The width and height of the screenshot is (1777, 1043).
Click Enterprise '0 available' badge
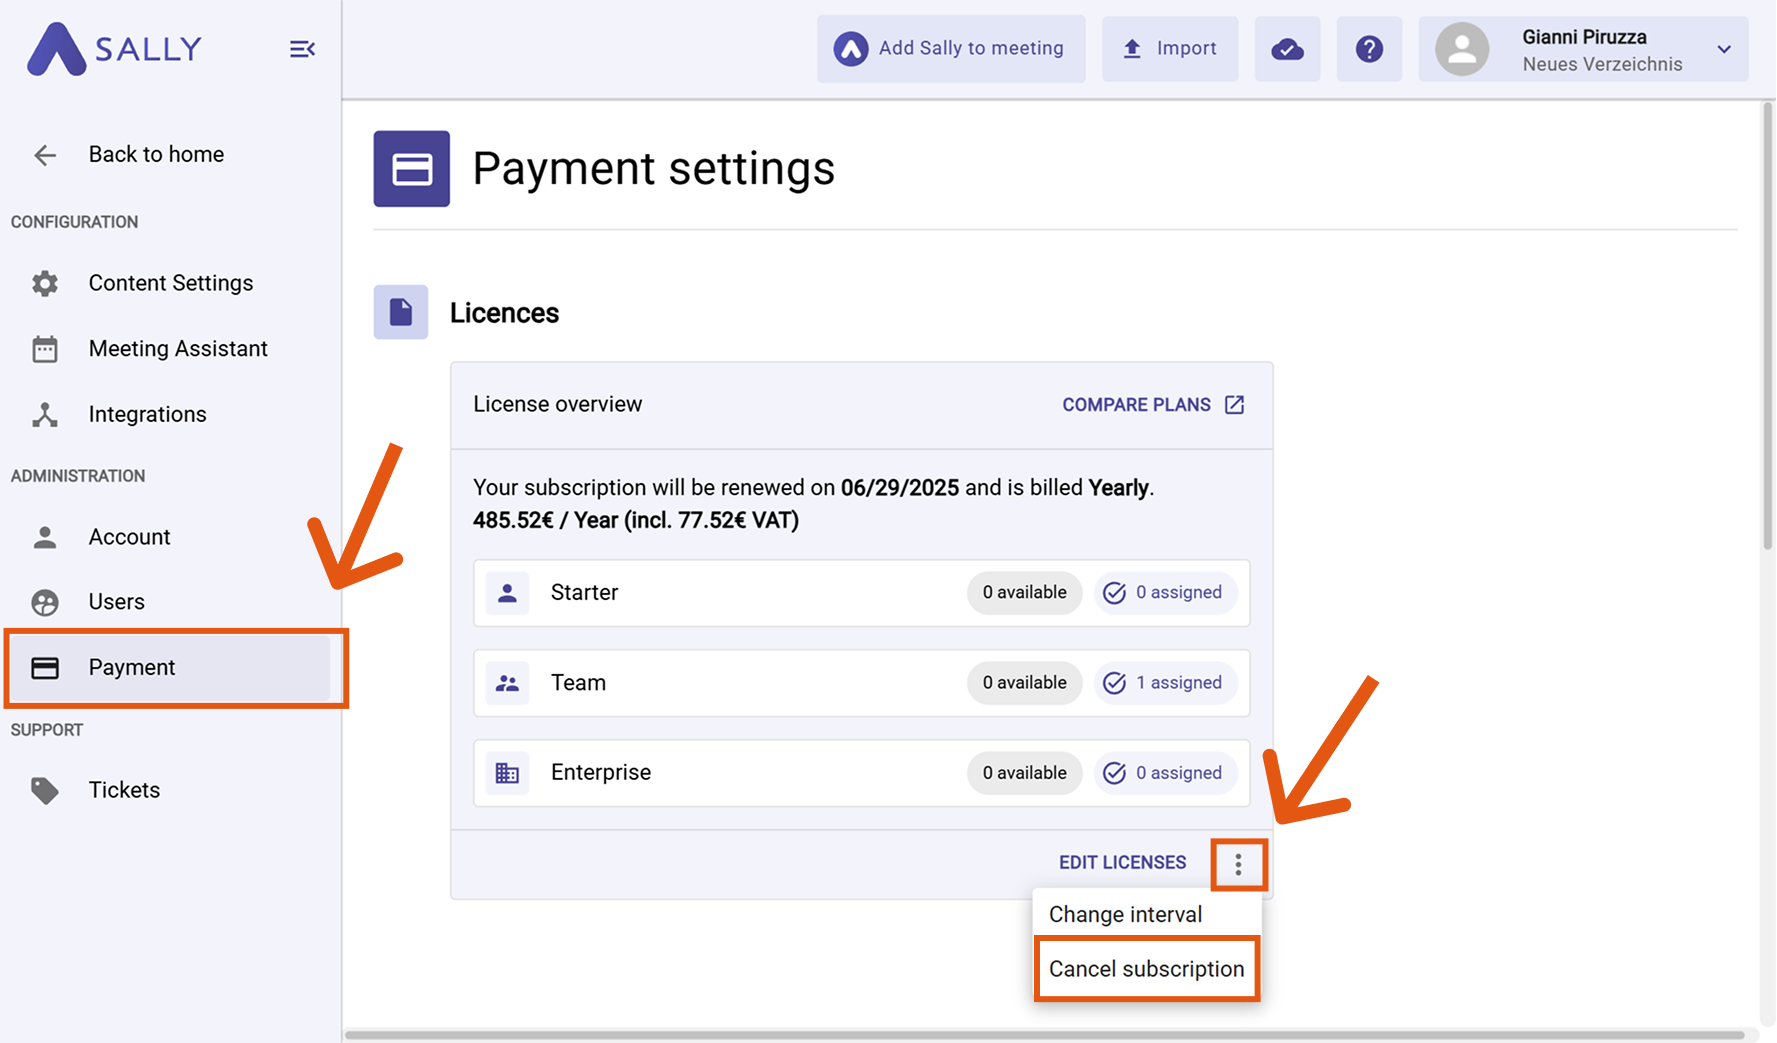click(x=1024, y=773)
